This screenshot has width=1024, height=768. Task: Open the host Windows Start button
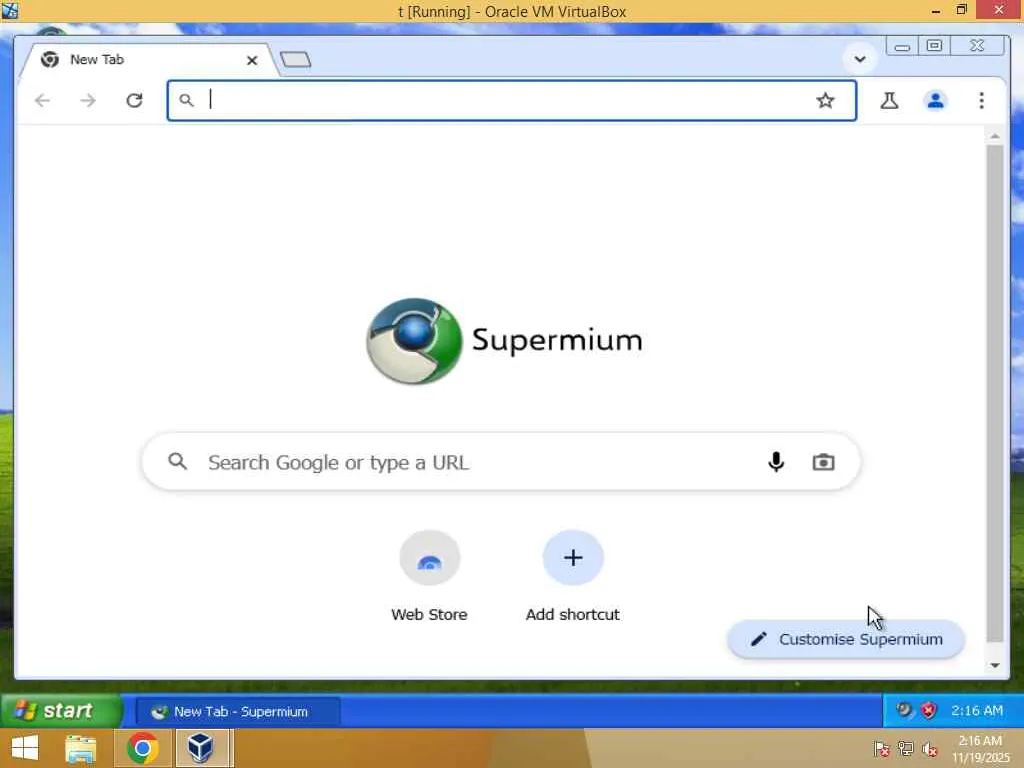coord(25,748)
